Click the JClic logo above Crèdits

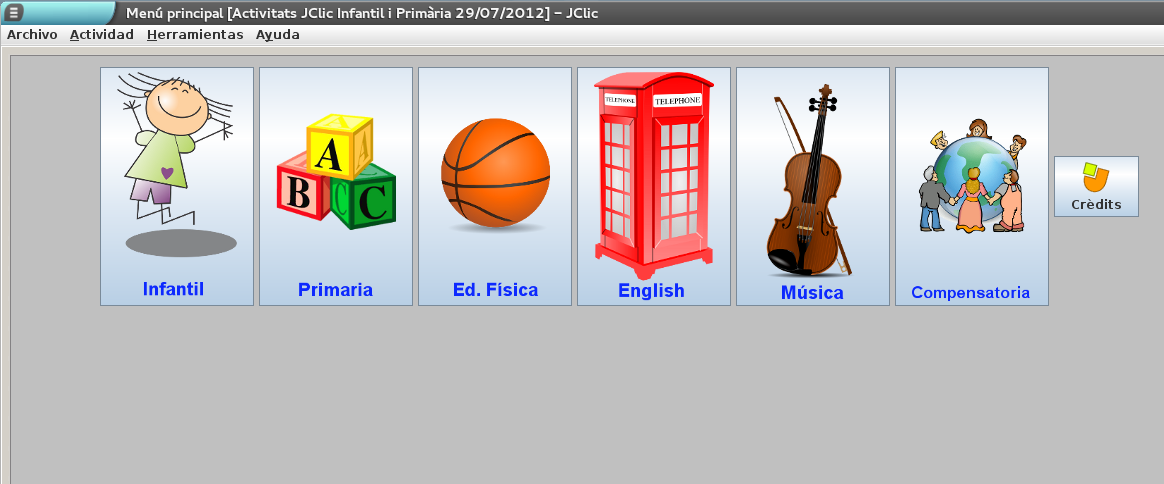[1096, 178]
